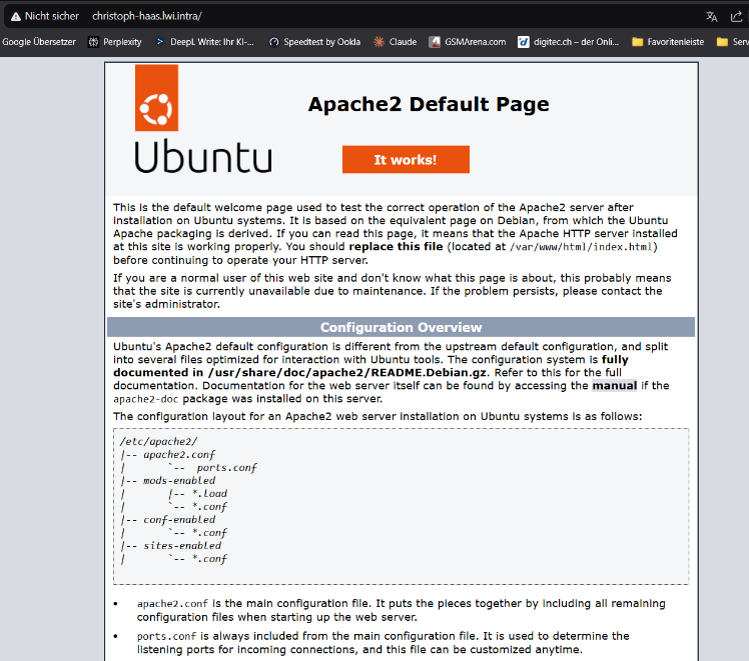Image resolution: width=749 pixels, height=661 pixels.
Task: Open the Favoritenleiste bookmark folder
Action: click(668, 42)
